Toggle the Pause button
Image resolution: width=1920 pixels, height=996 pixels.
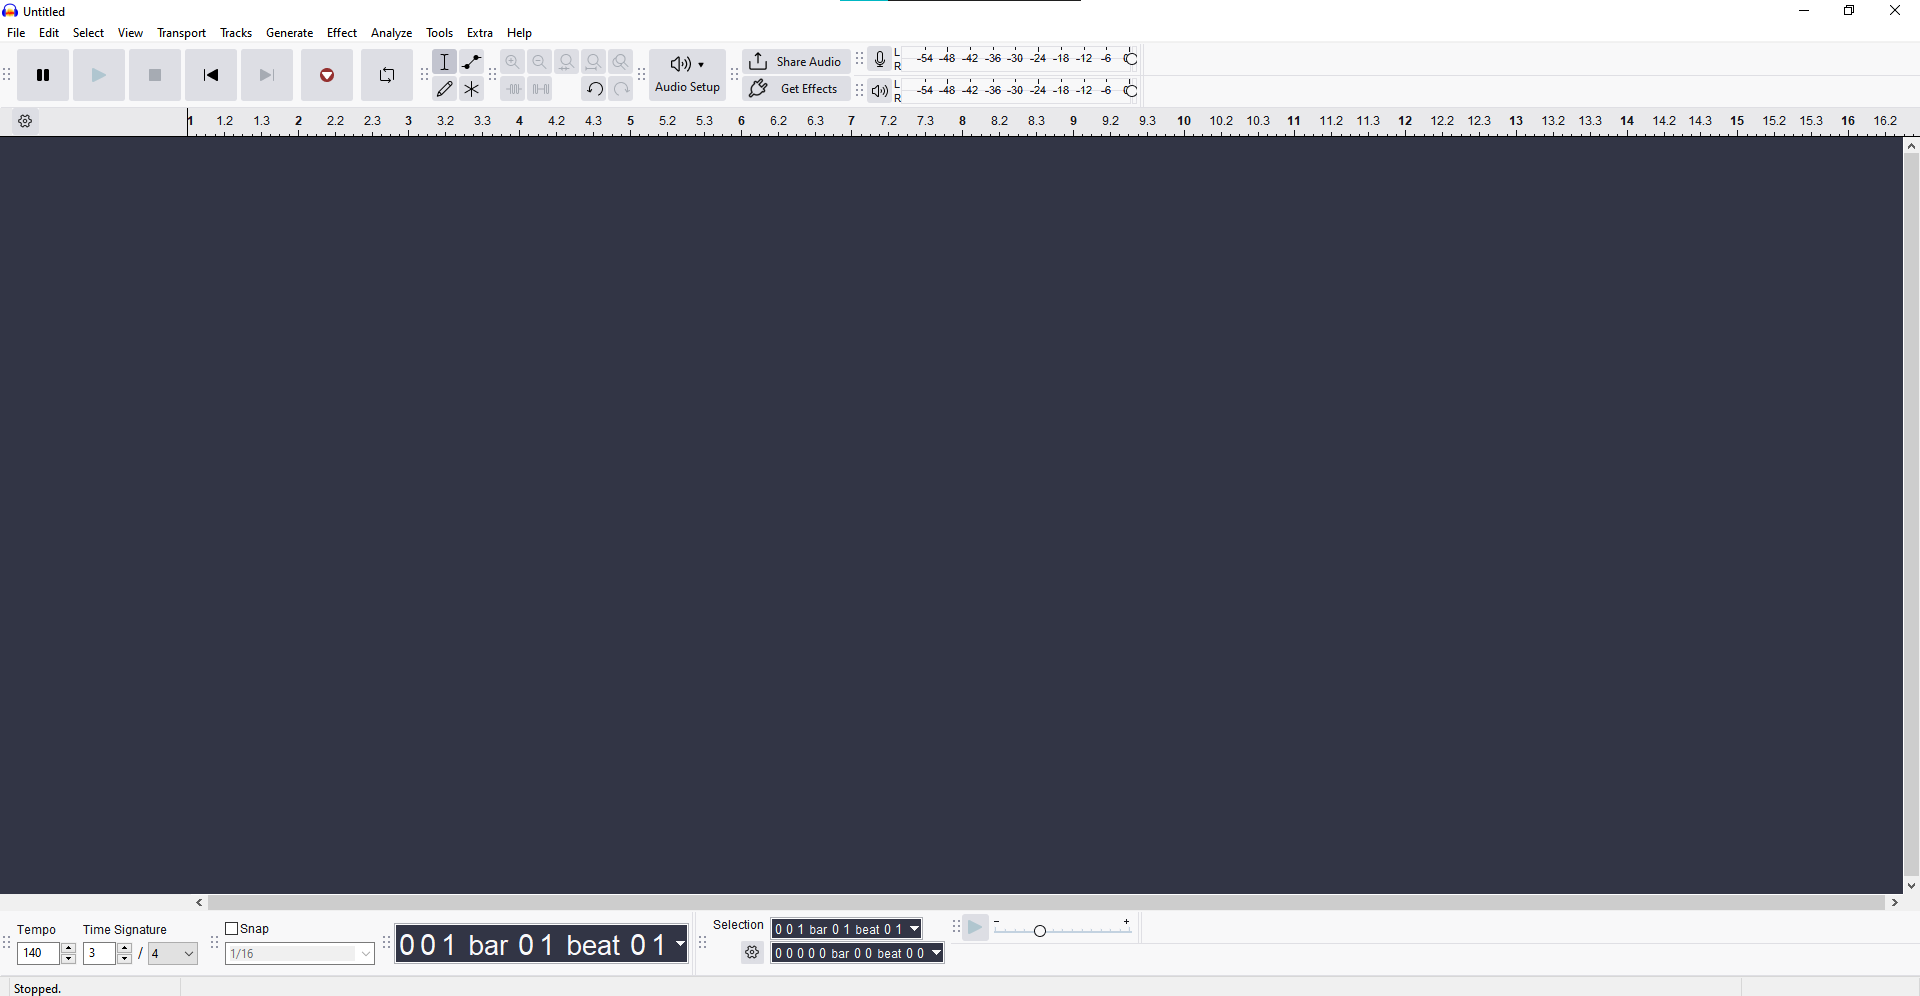(x=43, y=75)
